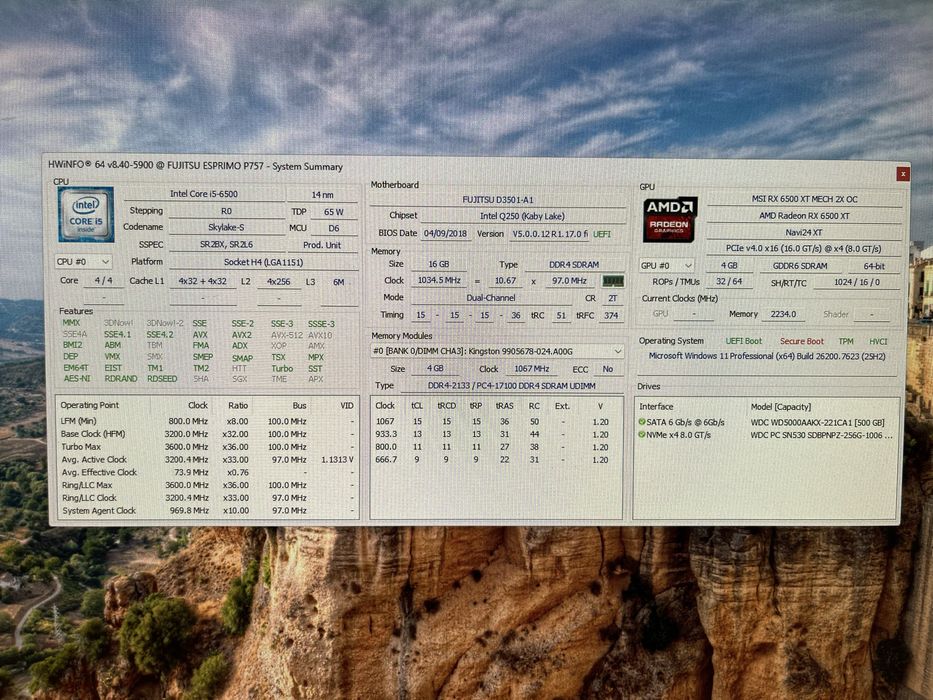
Task: Click the green memory module icon
Action: [613, 280]
